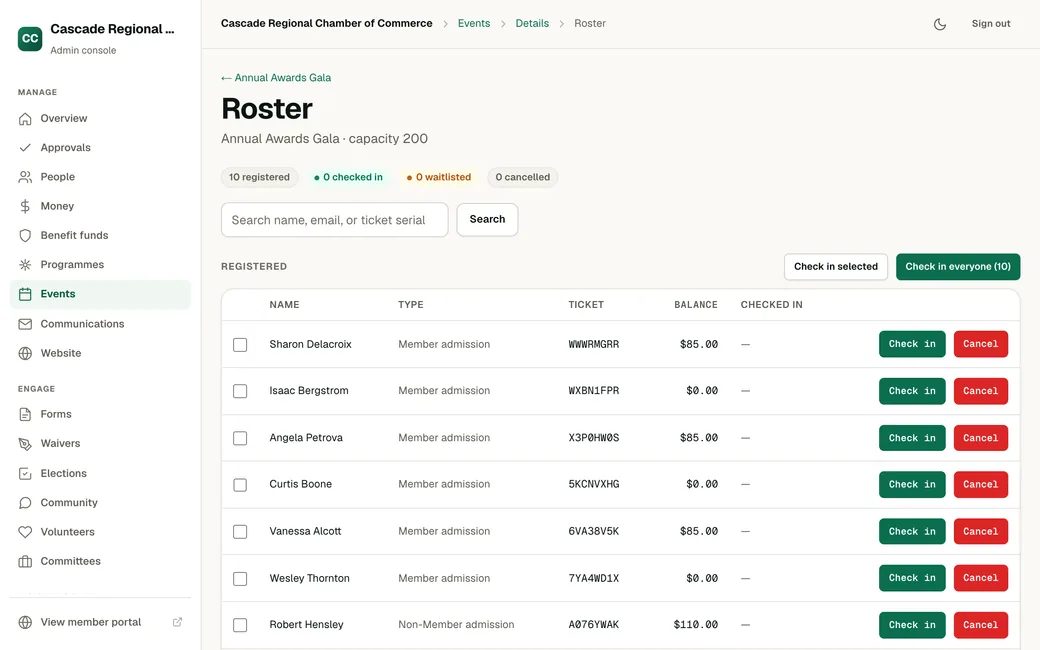The width and height of the screenshot is (1040, 650).
Task: Go back to Annual Awards Gala
Action: tap(276, 78)
